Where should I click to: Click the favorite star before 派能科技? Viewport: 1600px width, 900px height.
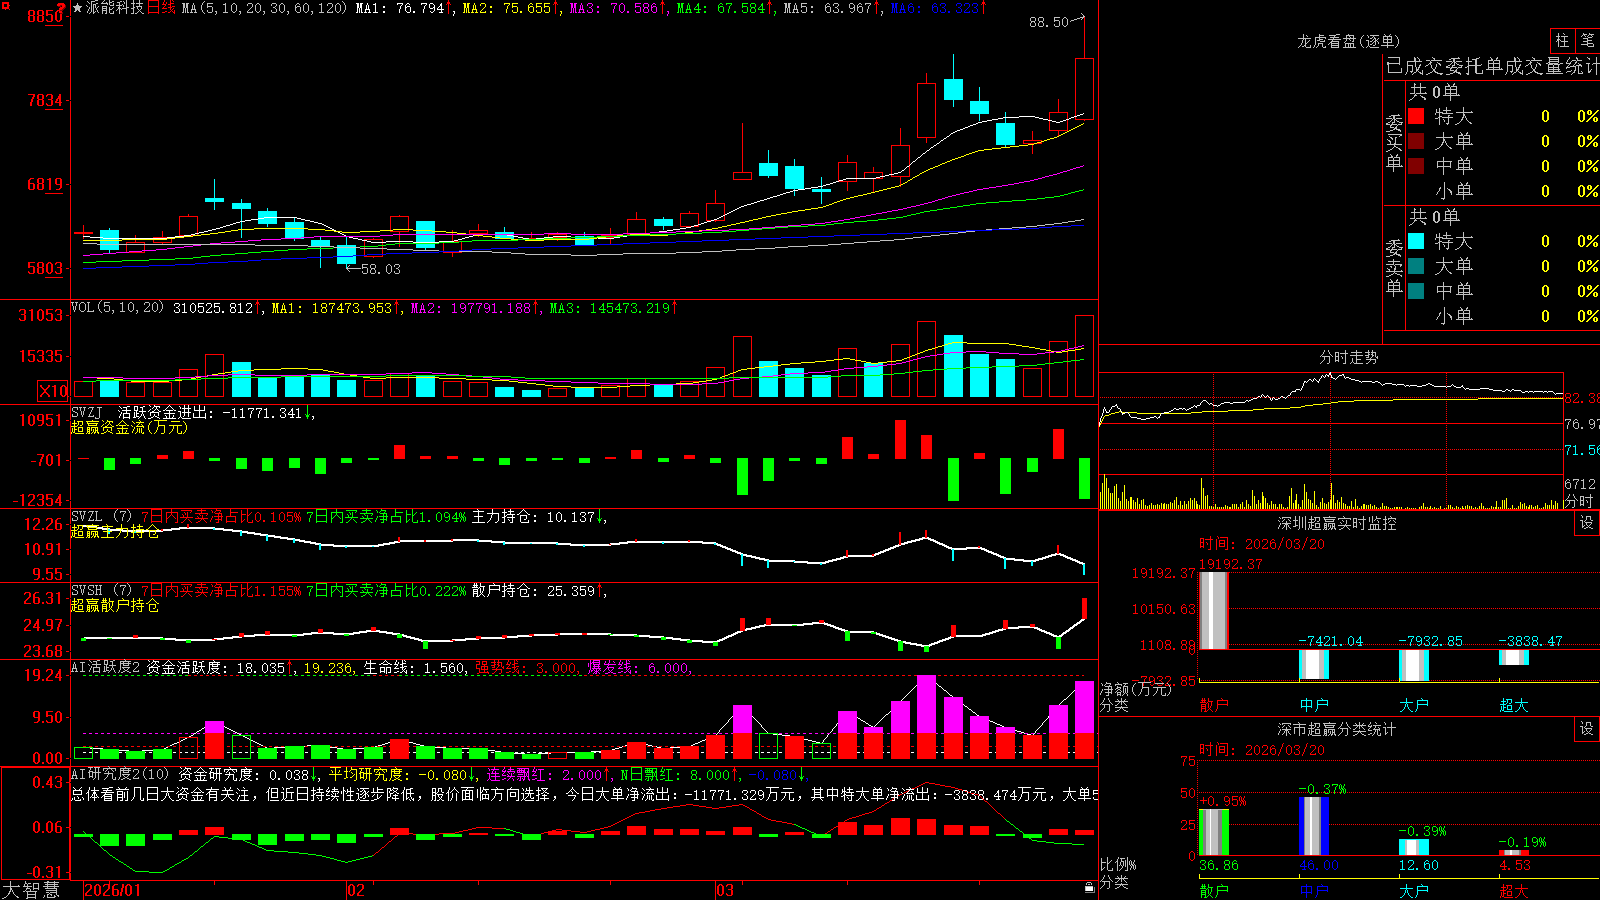78,8
